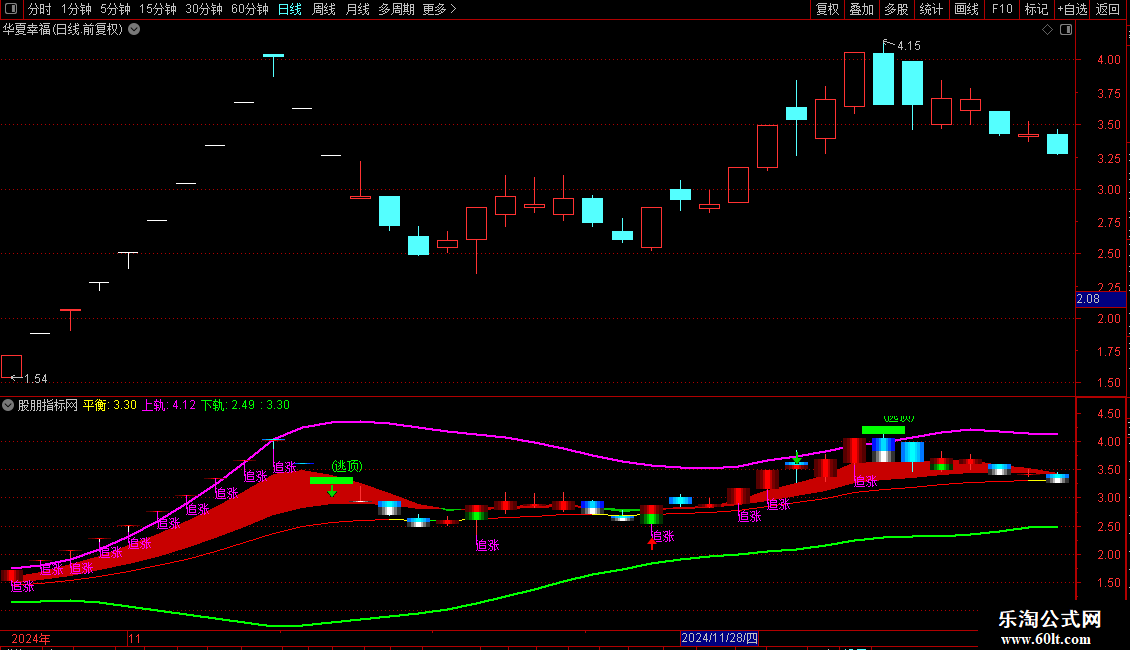Click the 标记 mark button
The image size is (1130, 650).
1036,9
